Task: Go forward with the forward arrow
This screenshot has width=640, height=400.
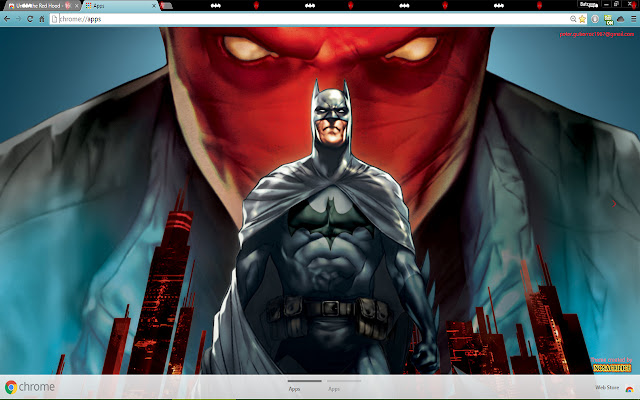Action: [18, 19]
